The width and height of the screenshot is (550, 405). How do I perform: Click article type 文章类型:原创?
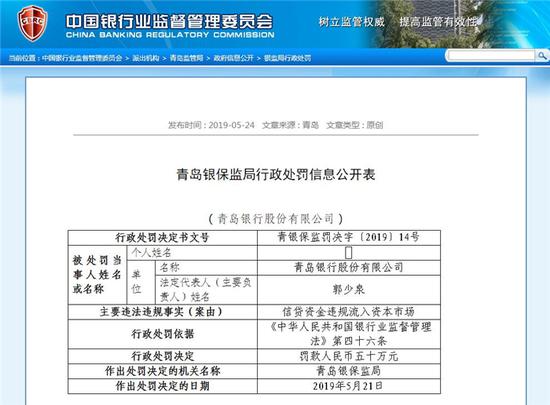[355, 125]
